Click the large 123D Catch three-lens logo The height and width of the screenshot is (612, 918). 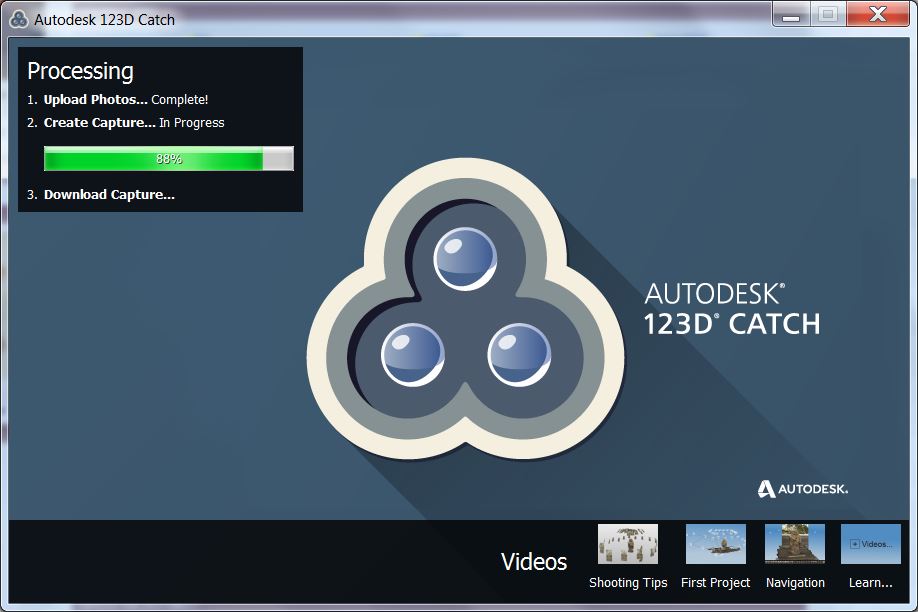[465, 309]
